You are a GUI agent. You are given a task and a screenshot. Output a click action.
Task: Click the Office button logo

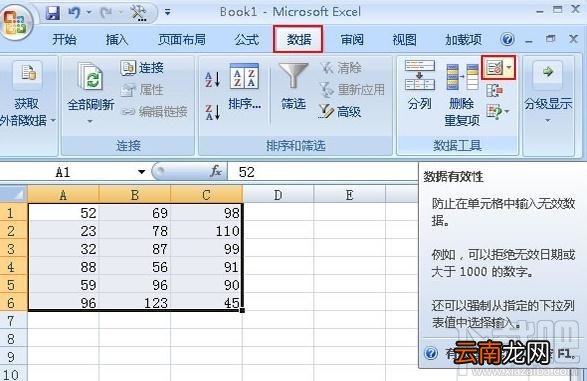(x=16, y=21)
